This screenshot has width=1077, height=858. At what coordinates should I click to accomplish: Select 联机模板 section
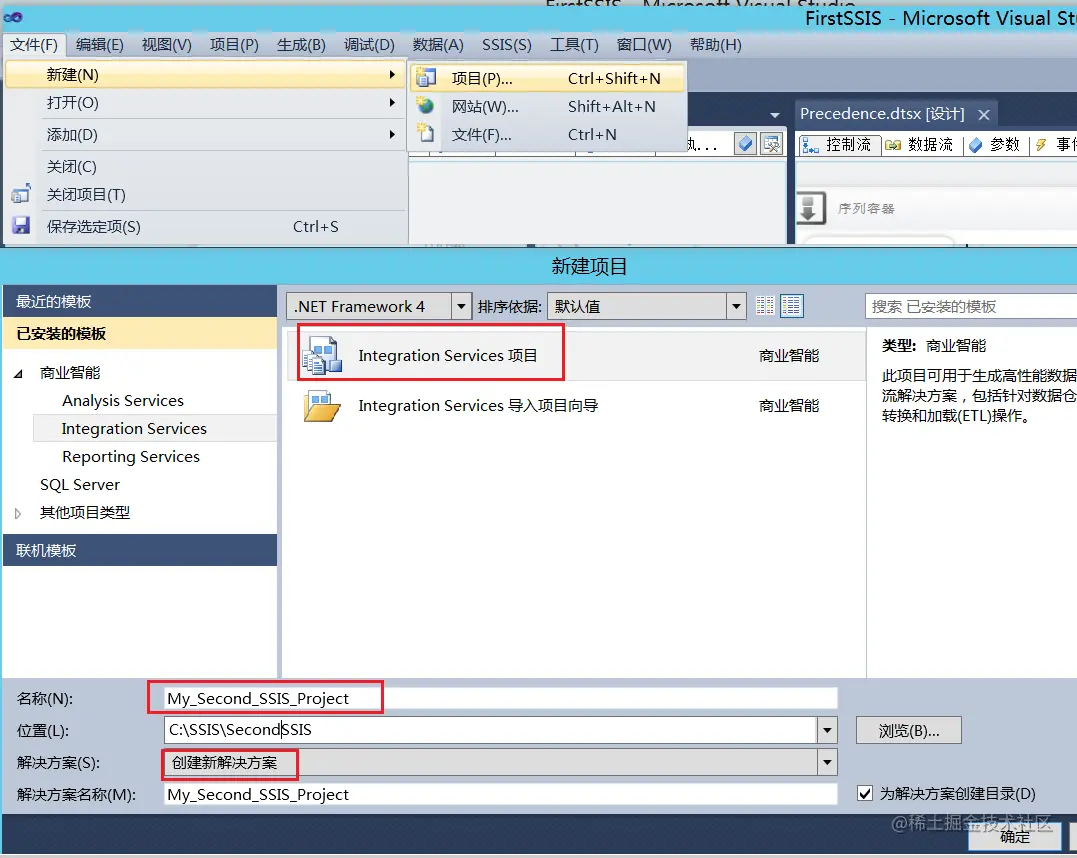140,550
